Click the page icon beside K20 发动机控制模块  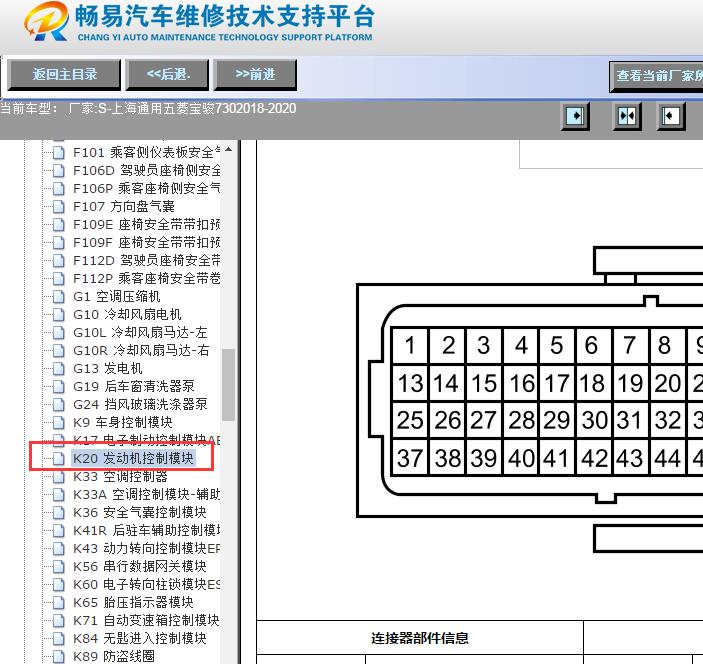[x=58, y=458]
